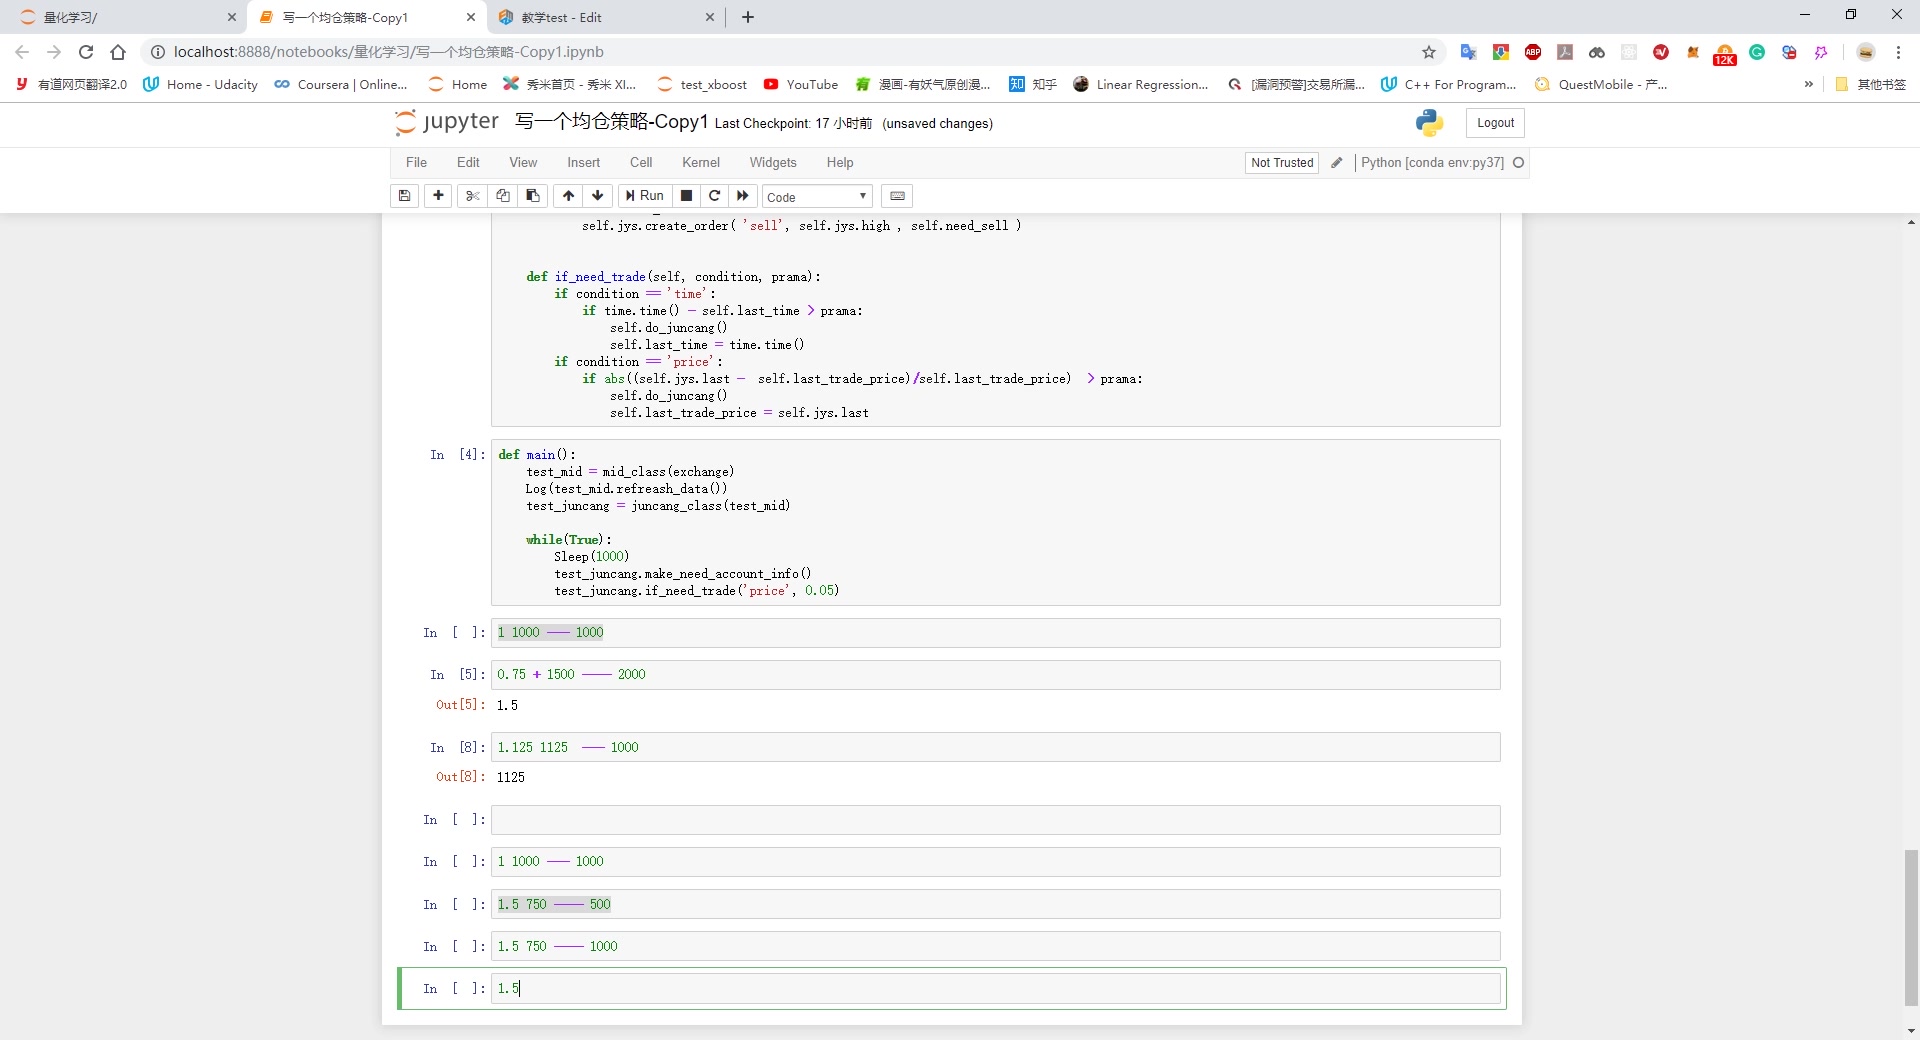The height and width of the screenshot is (1040, 1920).
Task: Click the cell with 0.75 + 1500 —— 2000
Action: (x=995, y=675)
